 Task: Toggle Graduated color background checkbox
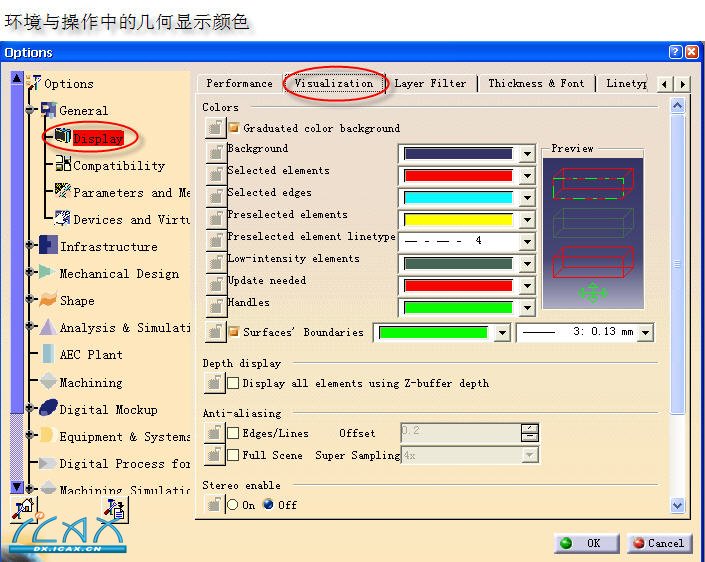tap(233, 128)
